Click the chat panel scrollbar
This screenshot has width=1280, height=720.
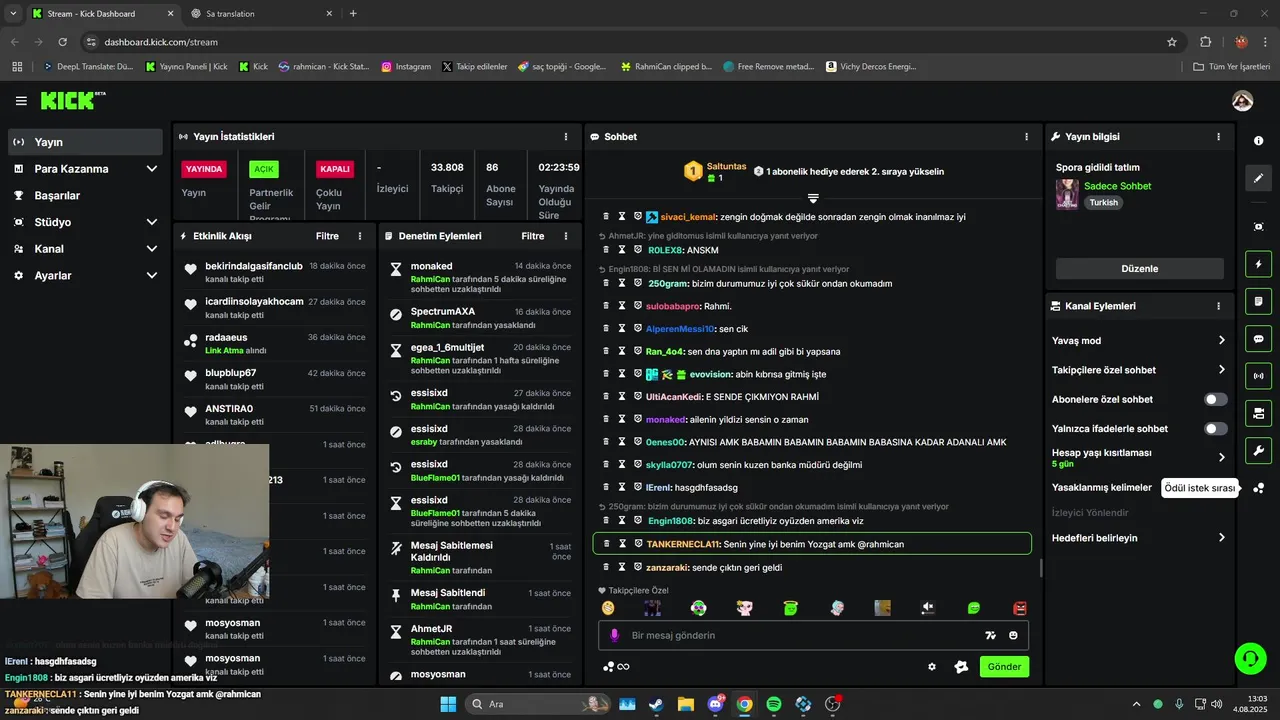coord(1041,568)
